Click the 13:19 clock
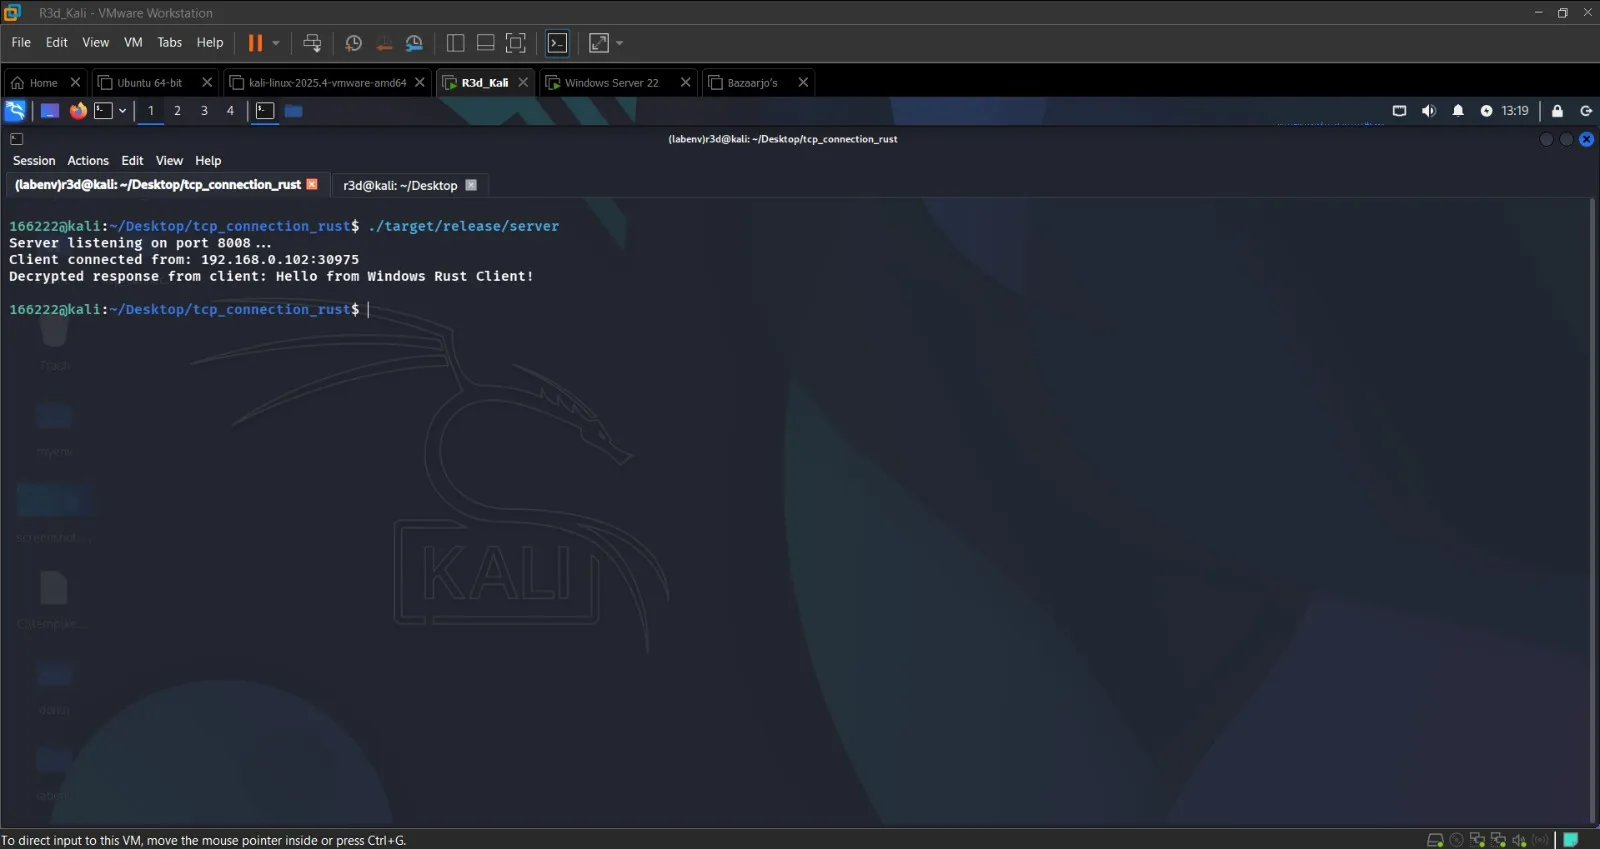This screenshot has height=849, width=1600. 1514,111
